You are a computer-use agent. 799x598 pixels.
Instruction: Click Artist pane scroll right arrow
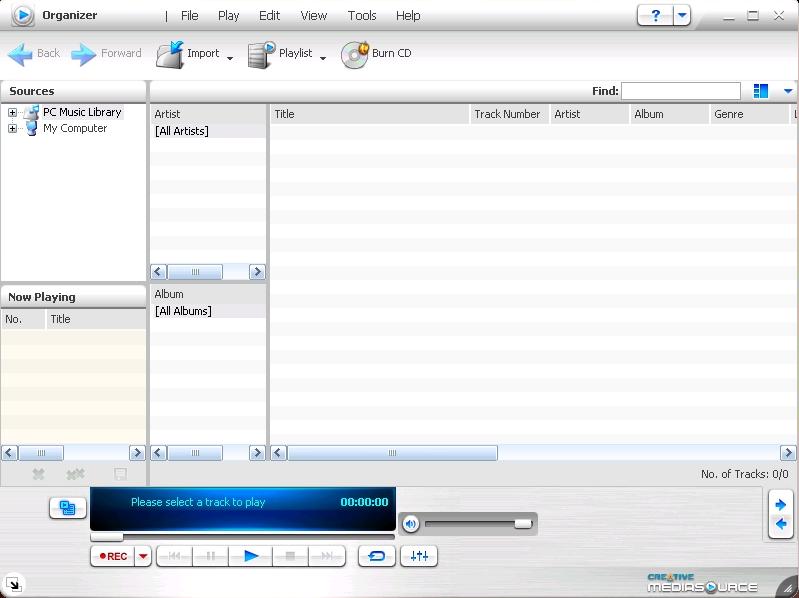(257, 272)
